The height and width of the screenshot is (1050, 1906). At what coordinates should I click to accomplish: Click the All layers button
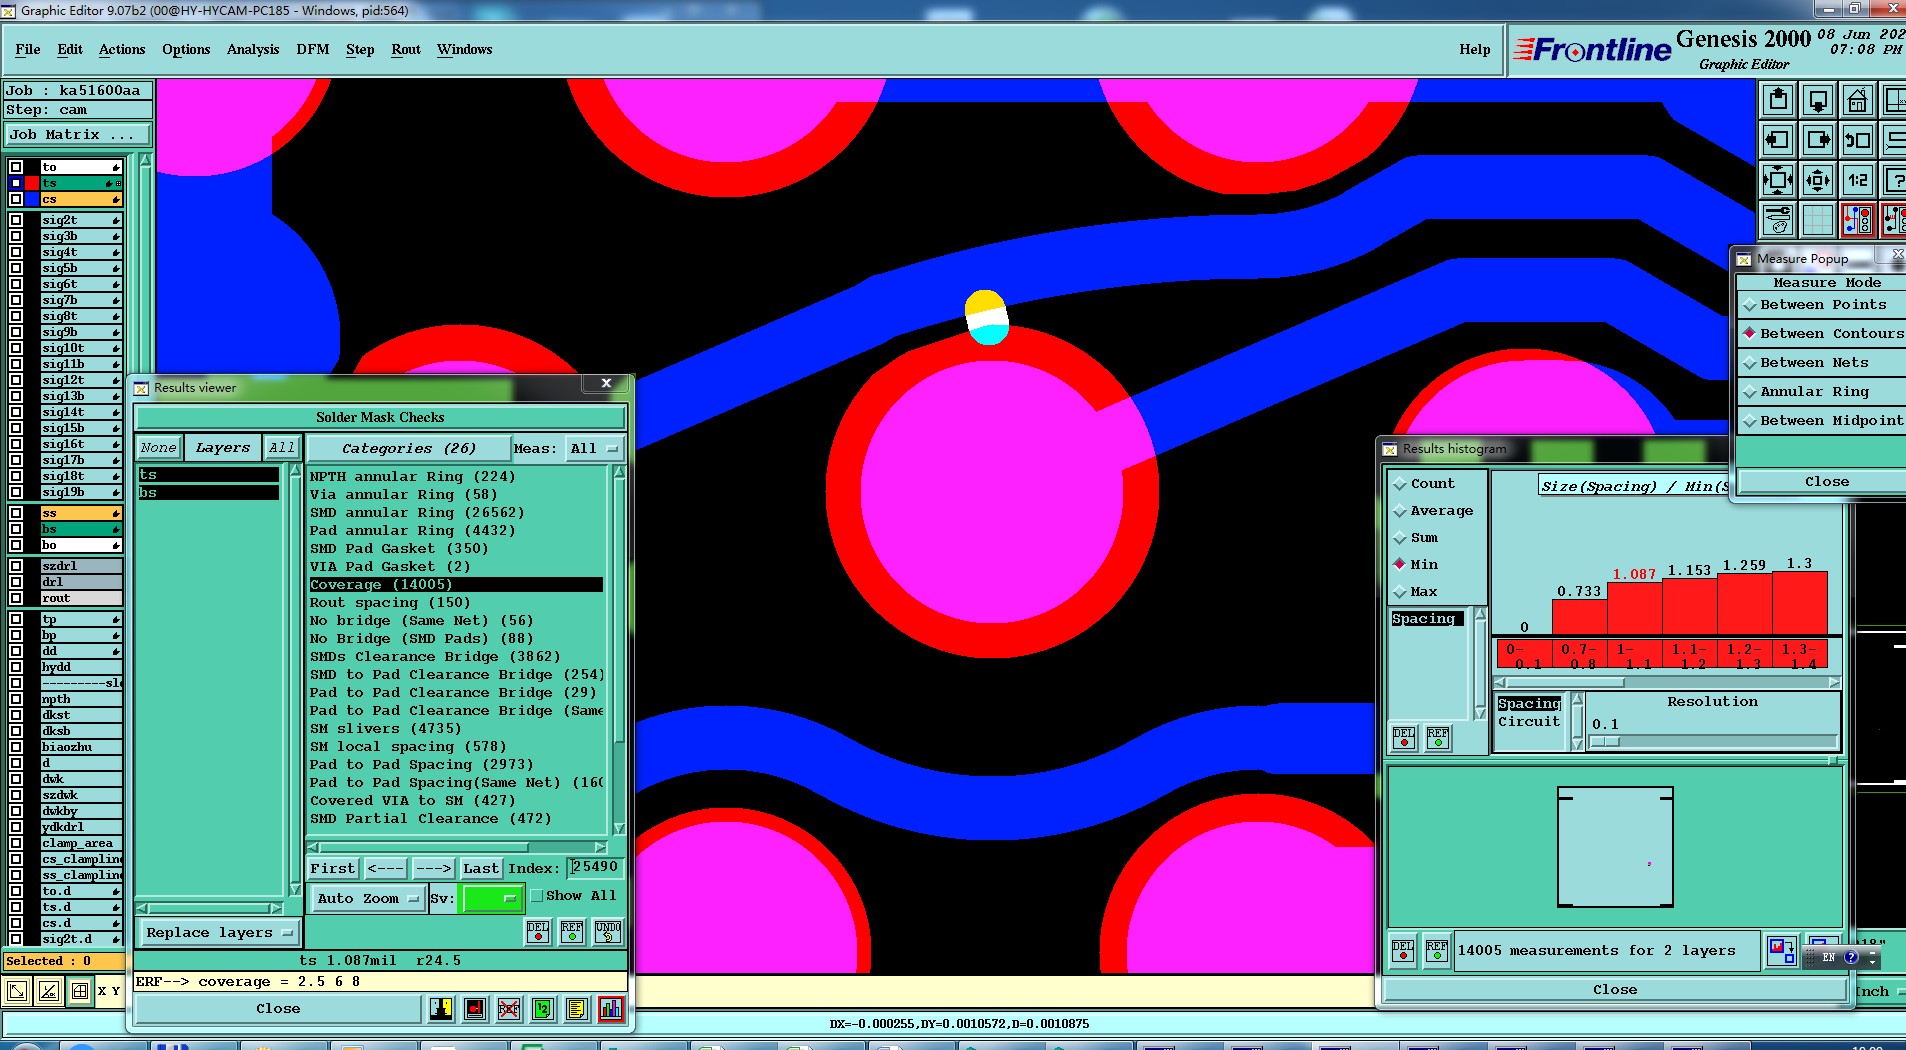[282, 448]
